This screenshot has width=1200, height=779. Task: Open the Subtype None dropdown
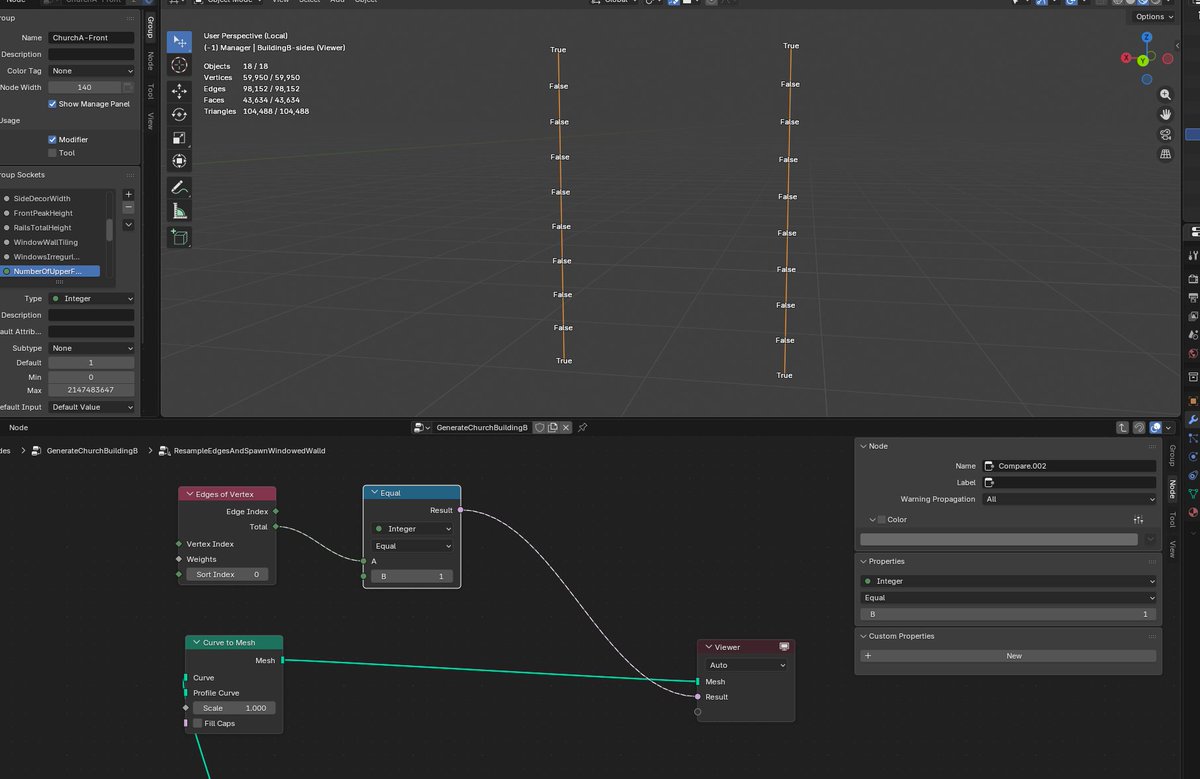[x=91, y=348]
